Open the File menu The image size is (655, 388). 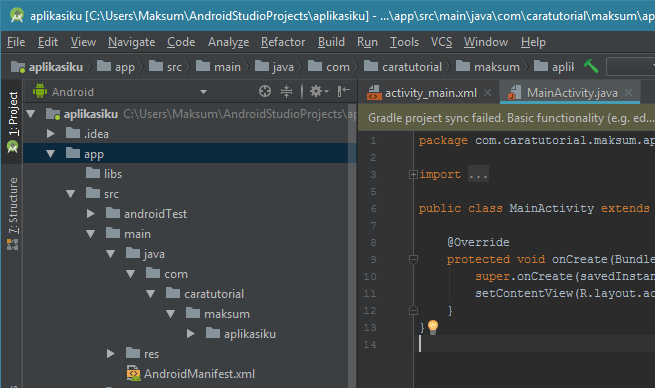coord(16,42)
